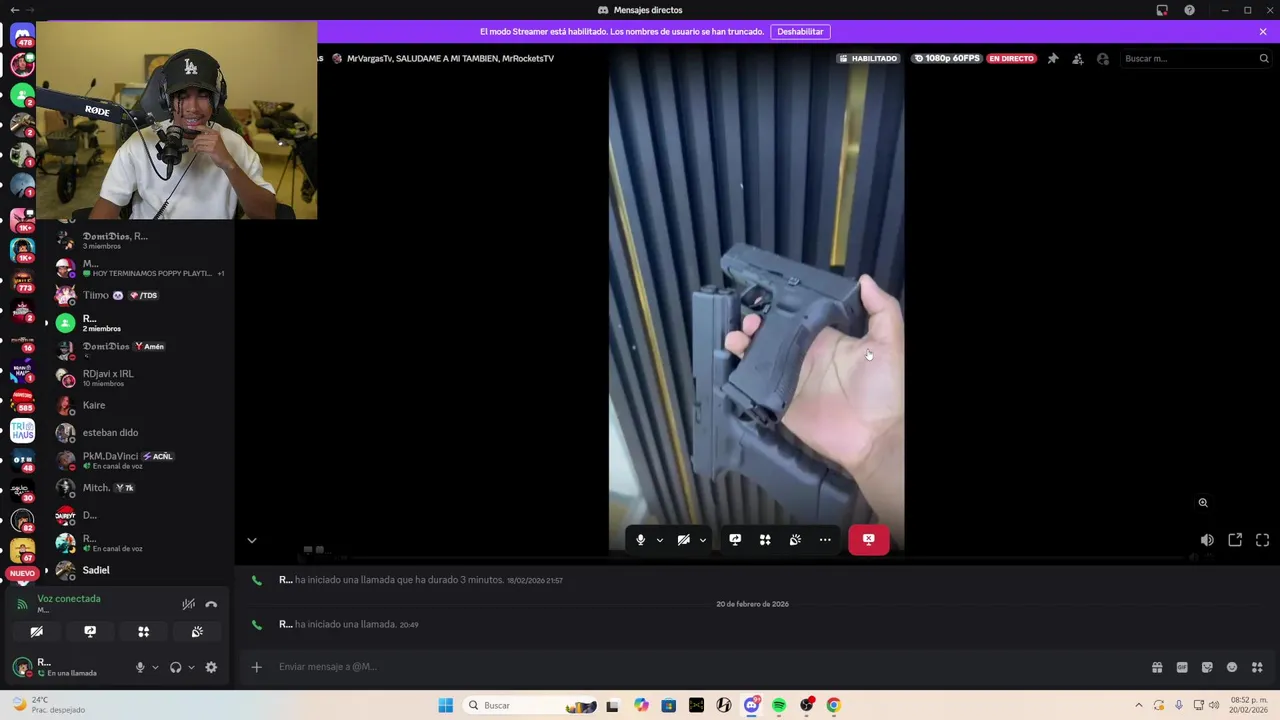This screenshot has width=1280, height=720.
Task: Toggle microphone mute in call controls
Action: [x=641, y=540]
